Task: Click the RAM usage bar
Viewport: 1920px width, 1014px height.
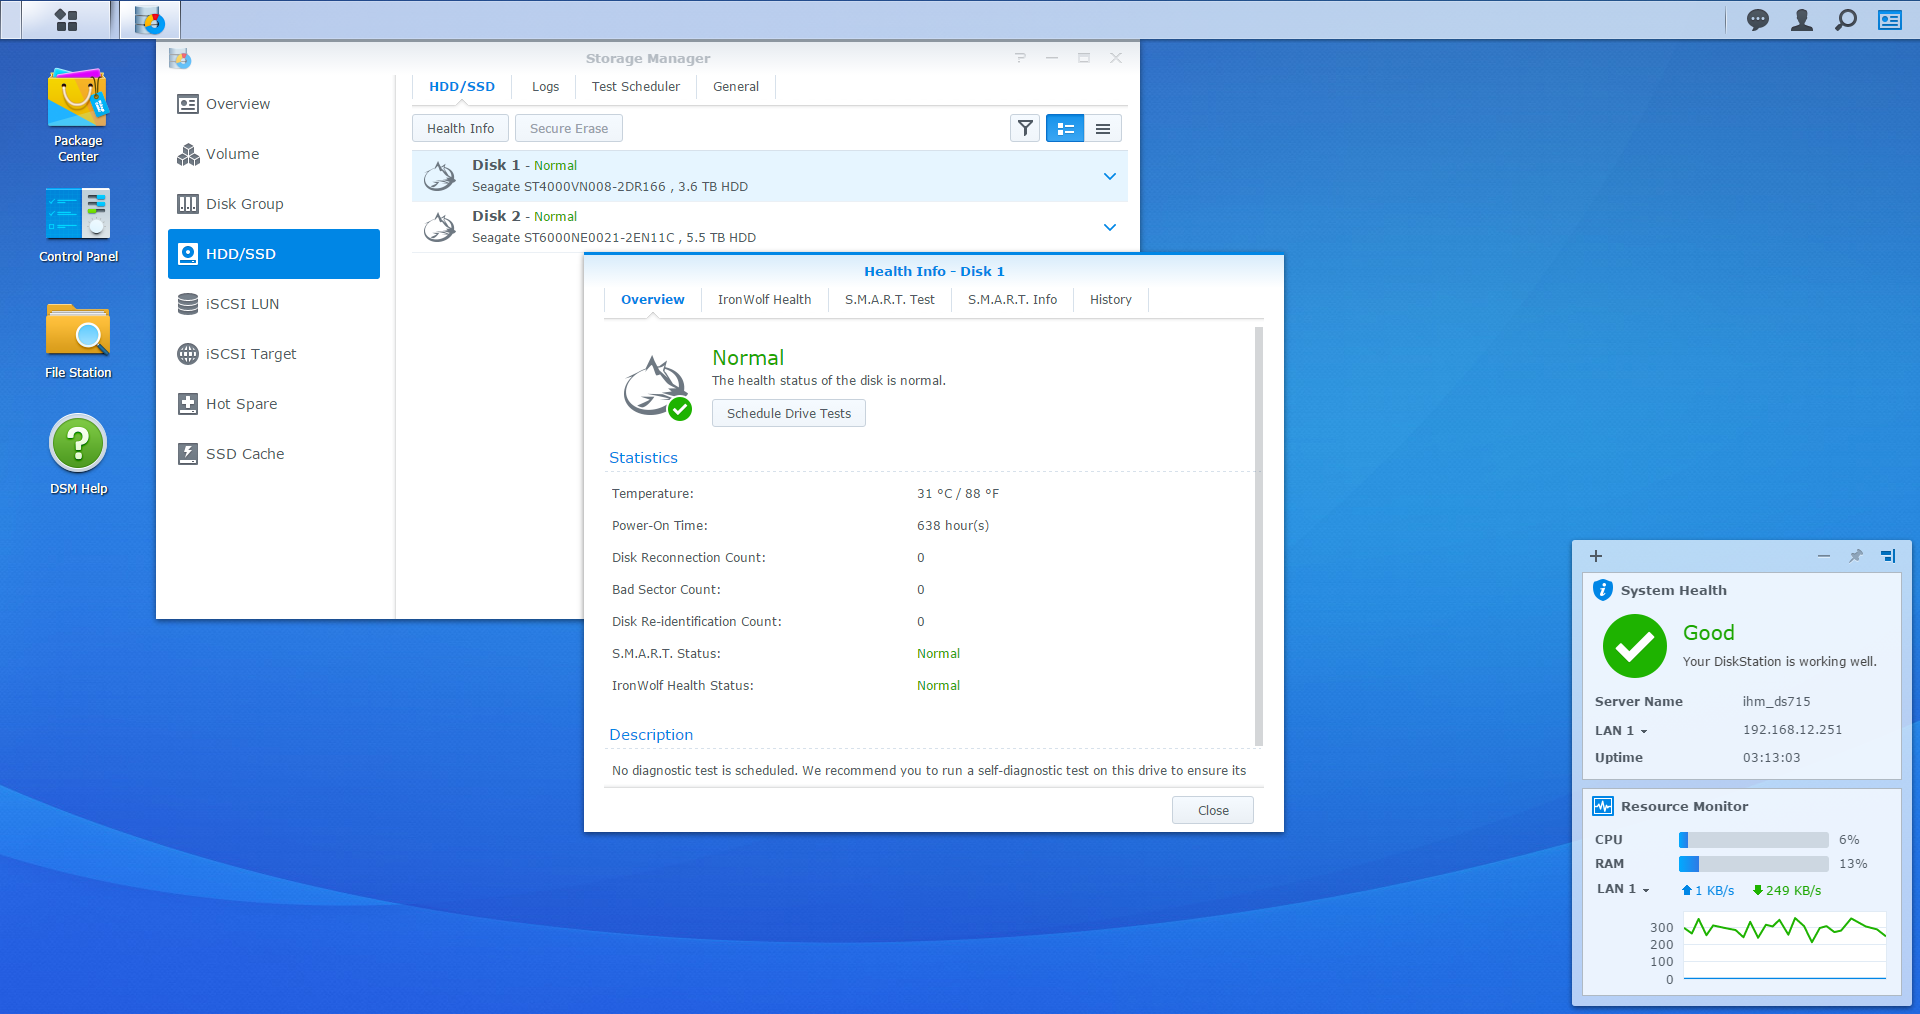Action: (x=1754, y=864)
